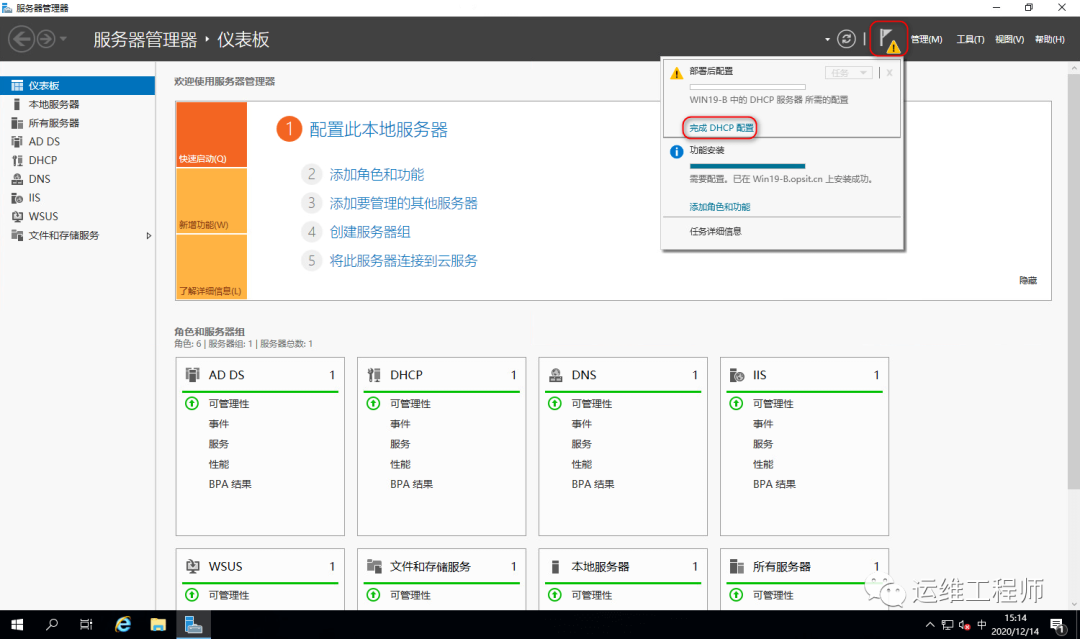Click the 功能安装 progress bar
Image resolution: width=1080 pixels, height=639 pixels.
tap(747, 166)
